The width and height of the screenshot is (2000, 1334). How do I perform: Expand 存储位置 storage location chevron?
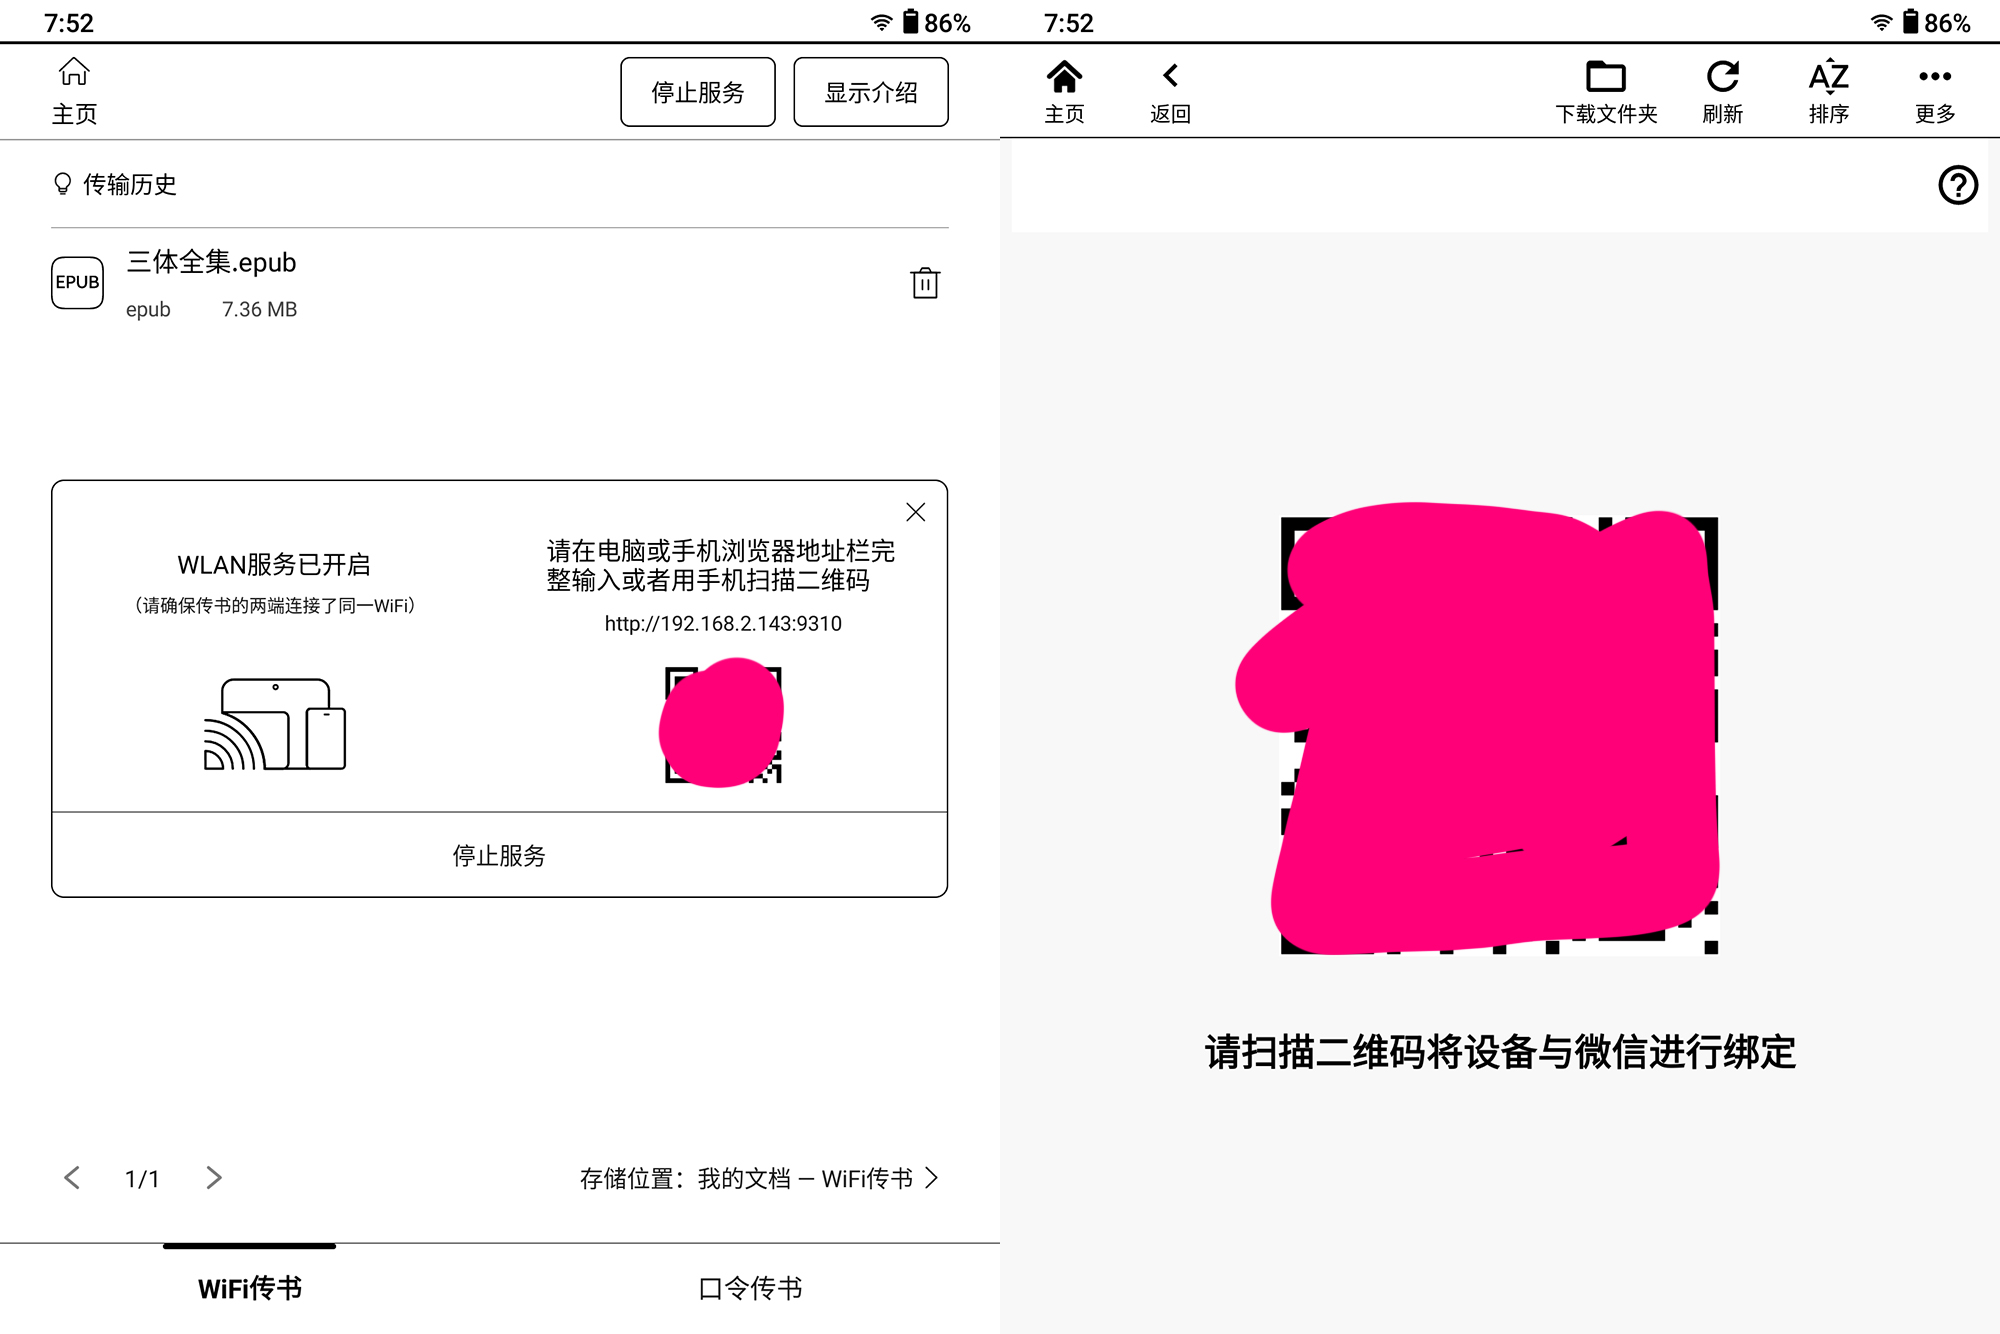click(x=932, y=1179)
